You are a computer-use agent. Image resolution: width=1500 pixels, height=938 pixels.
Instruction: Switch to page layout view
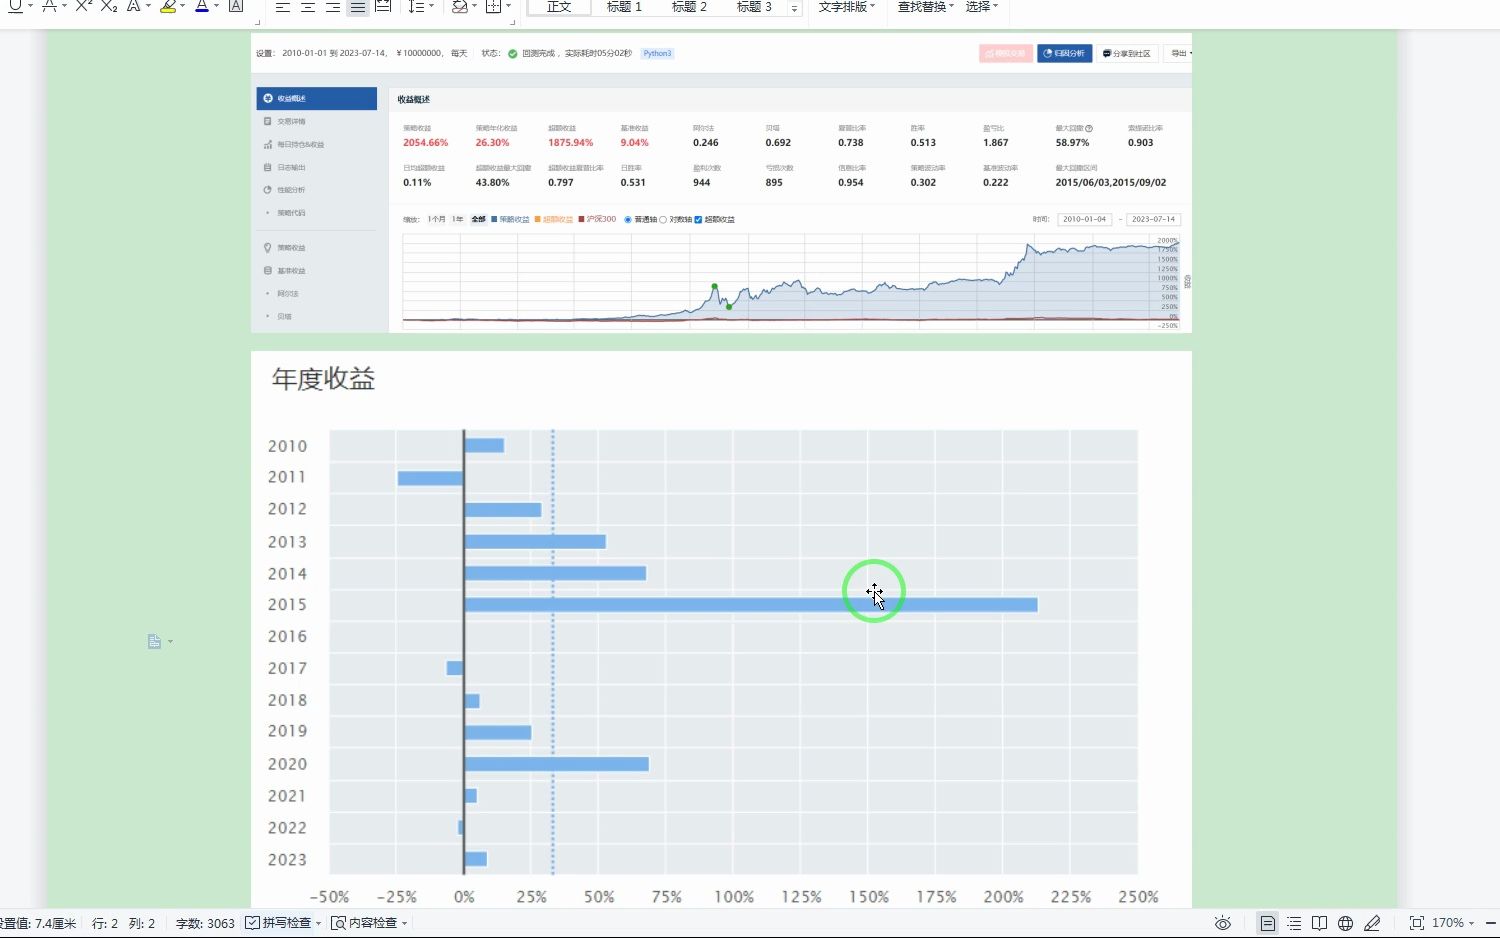(x=1268, y=923)
